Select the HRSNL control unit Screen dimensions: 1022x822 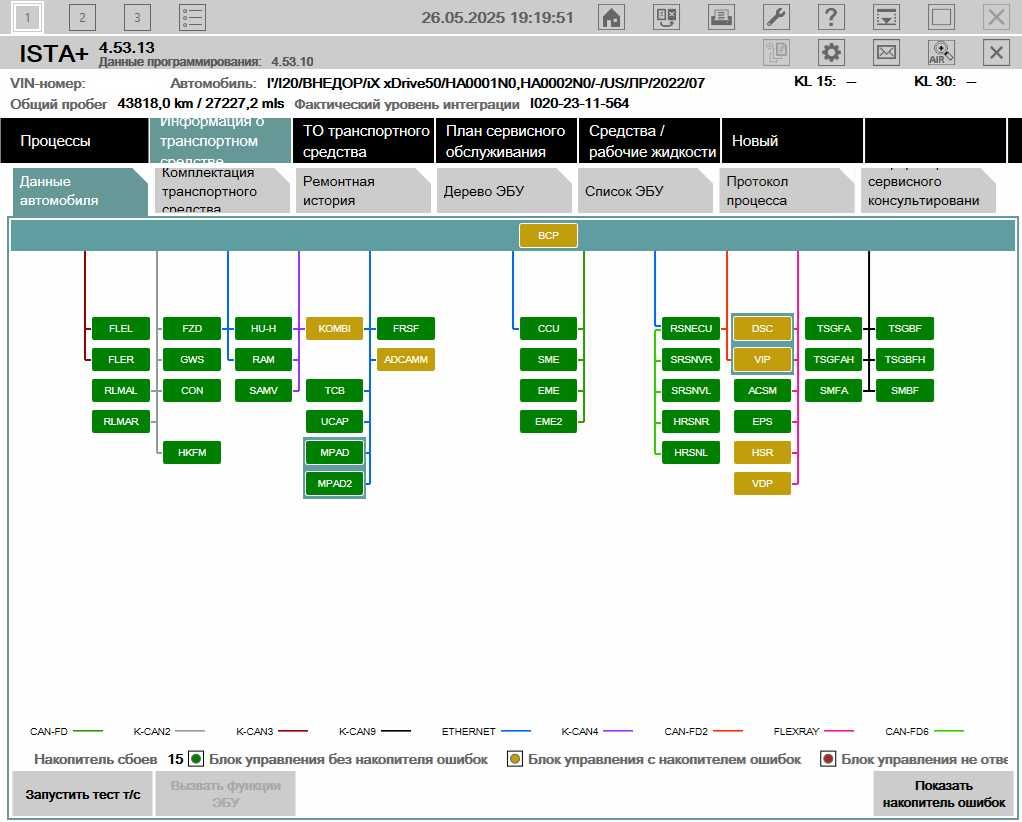coord(691,452)
